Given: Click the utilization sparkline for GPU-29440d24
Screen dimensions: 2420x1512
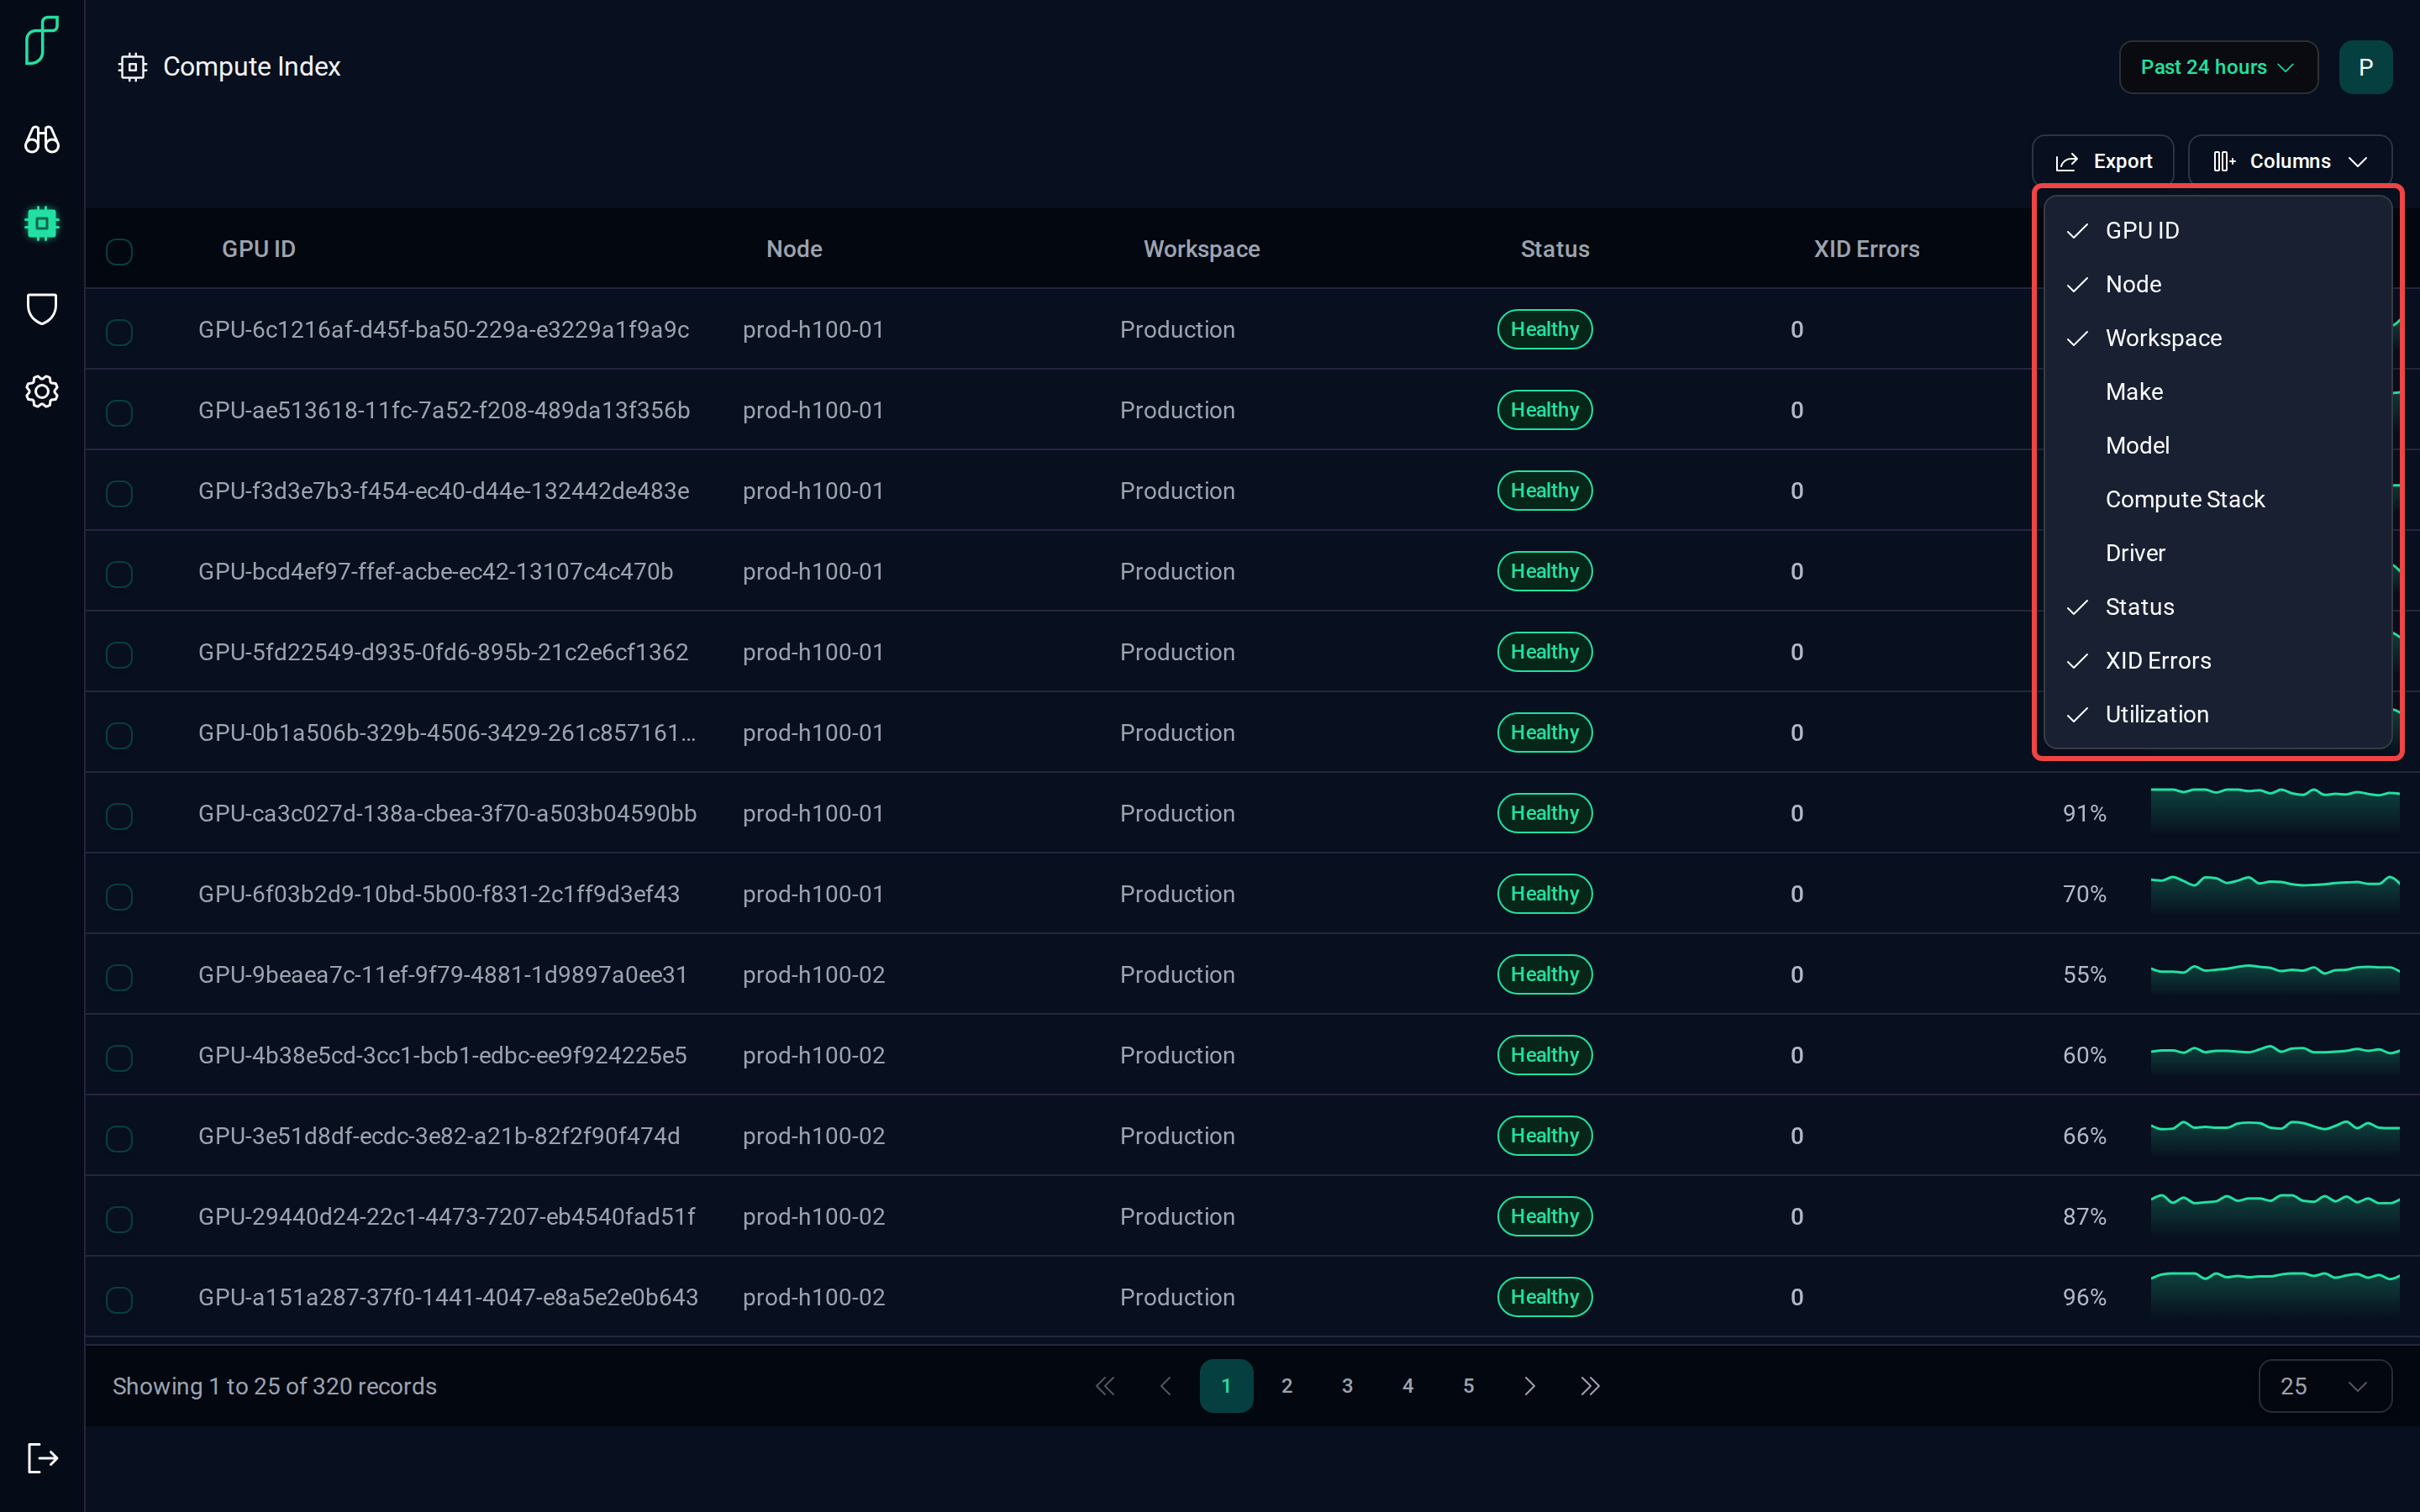Looking at the screenshot, I should coord(2275,1216).
